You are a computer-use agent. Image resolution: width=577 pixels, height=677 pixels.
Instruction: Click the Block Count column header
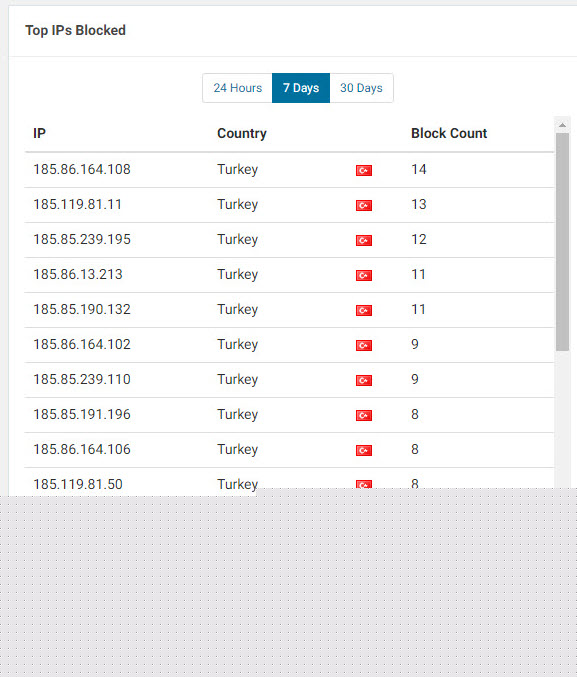point(449,133)
